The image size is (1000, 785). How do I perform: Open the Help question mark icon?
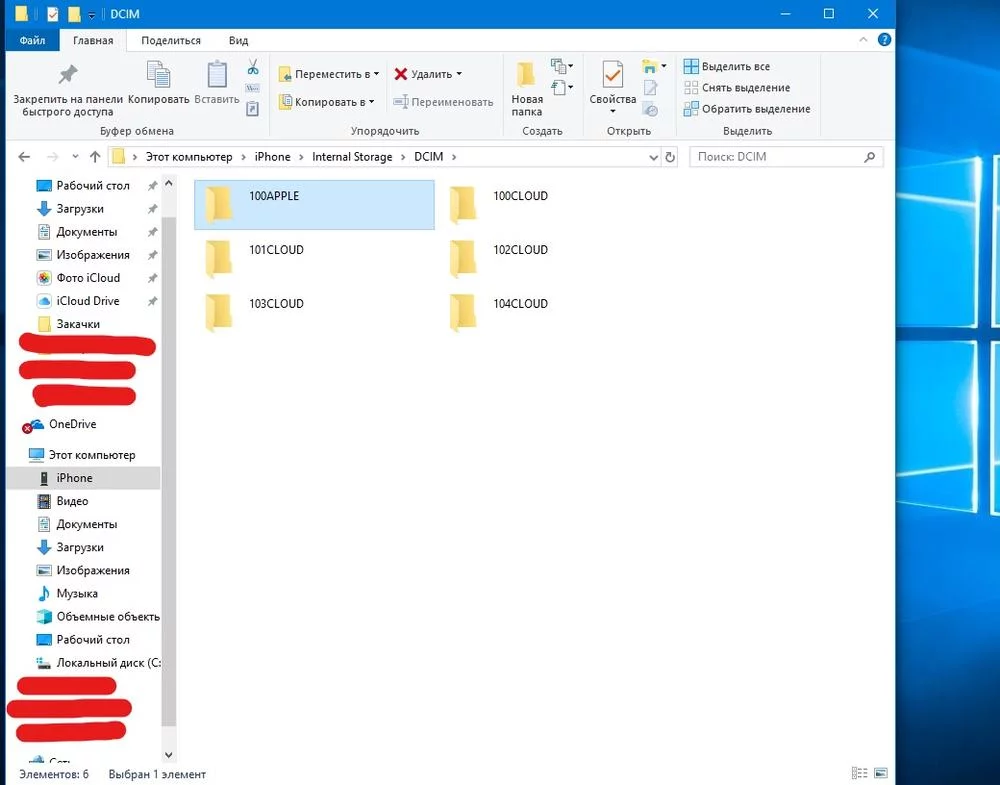(884, 40)
